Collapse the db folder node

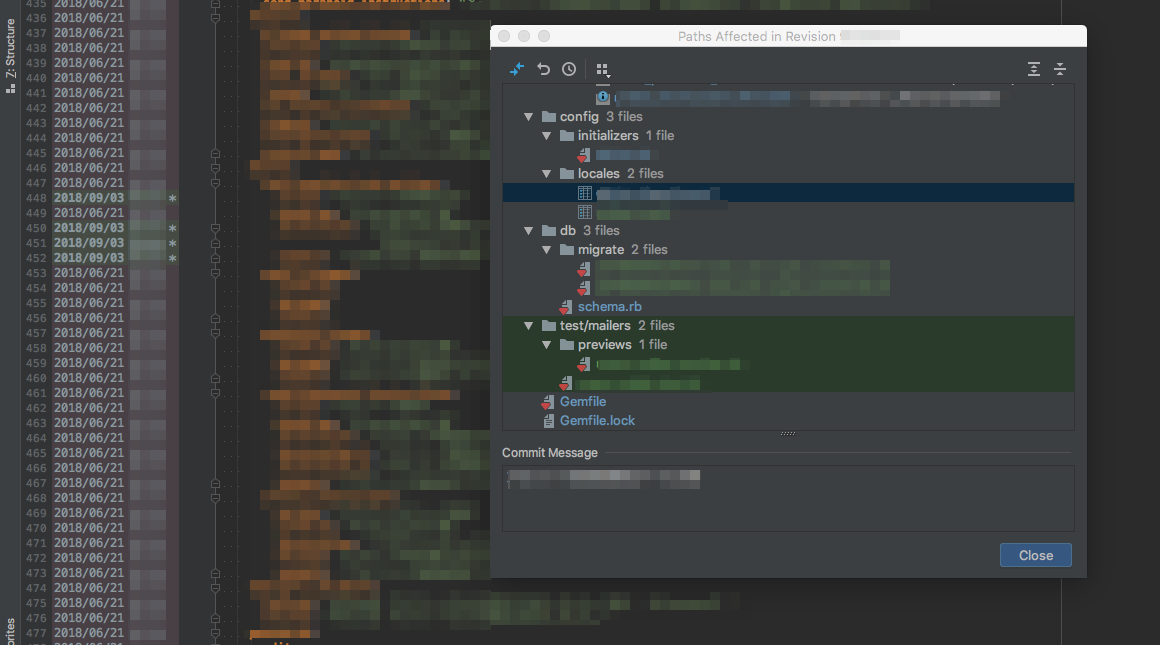(529, 231)
